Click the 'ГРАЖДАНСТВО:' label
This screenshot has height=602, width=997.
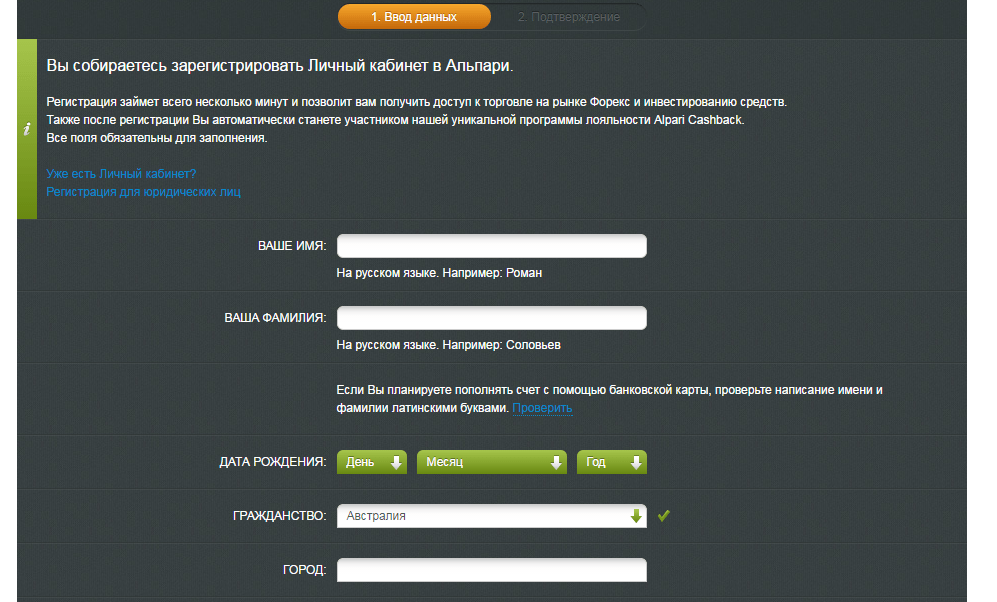click(280, 516)
